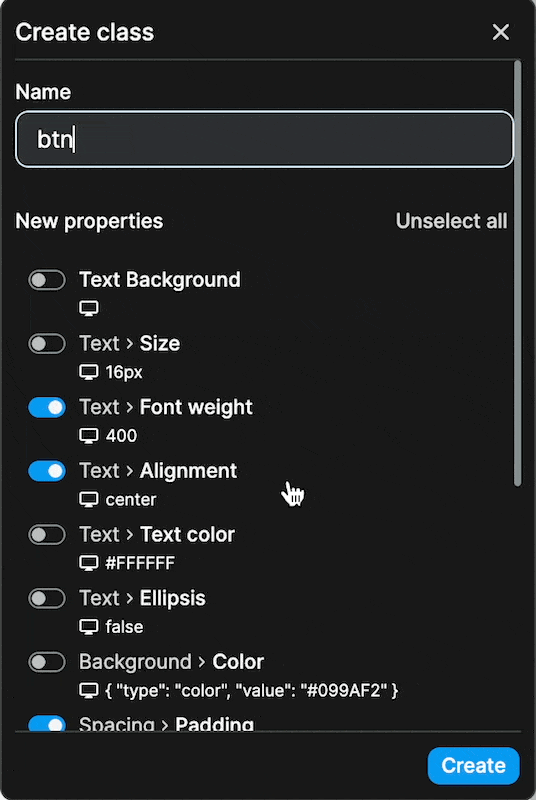Disable the Spacing Padding toggle
The image size is (536, 800).
pos(47,723)
